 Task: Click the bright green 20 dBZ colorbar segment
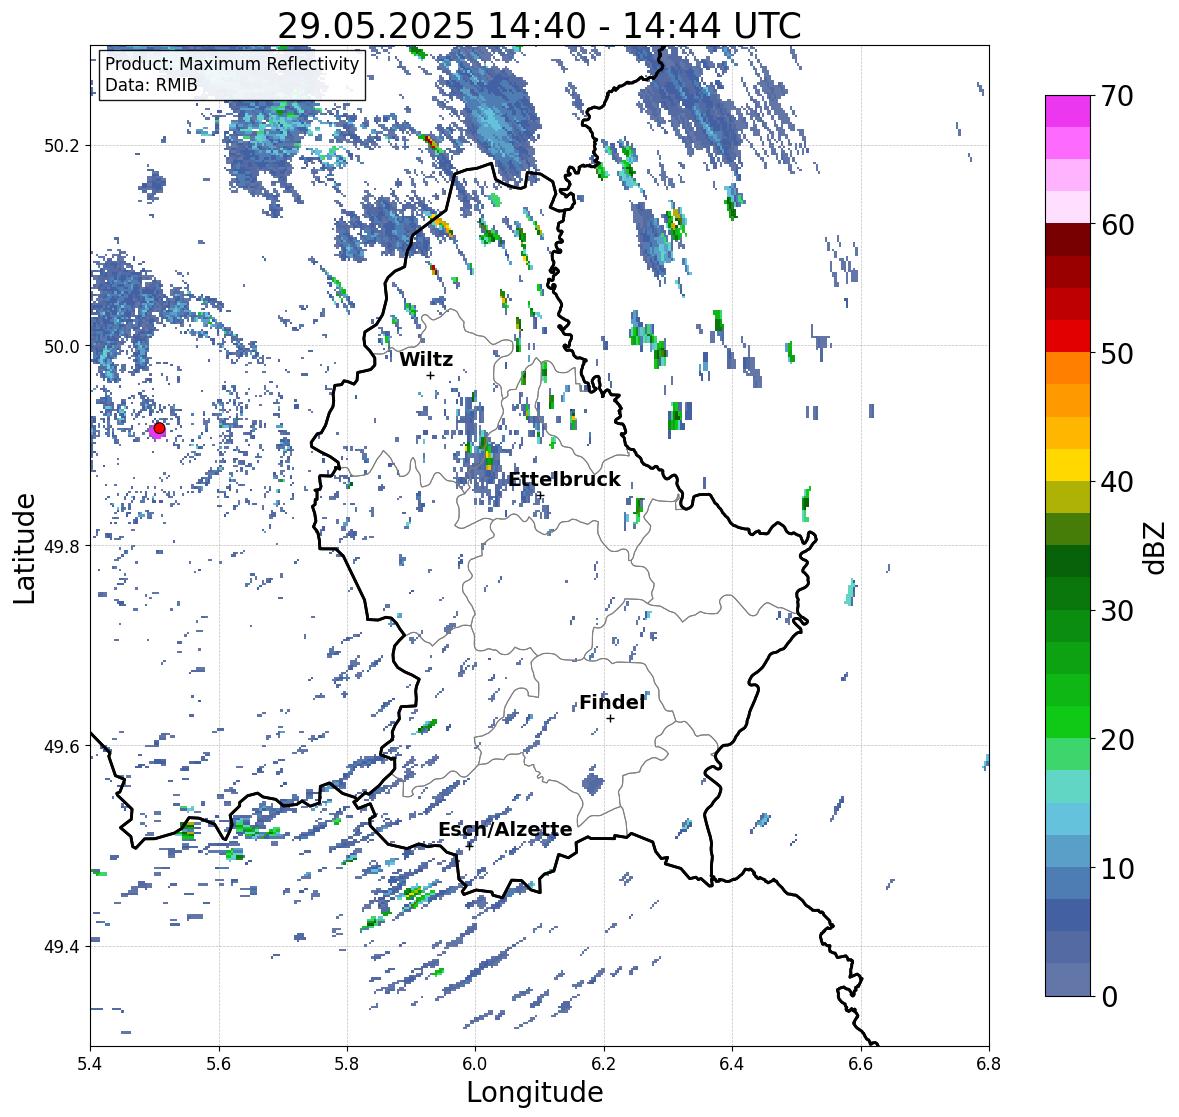1068,722
